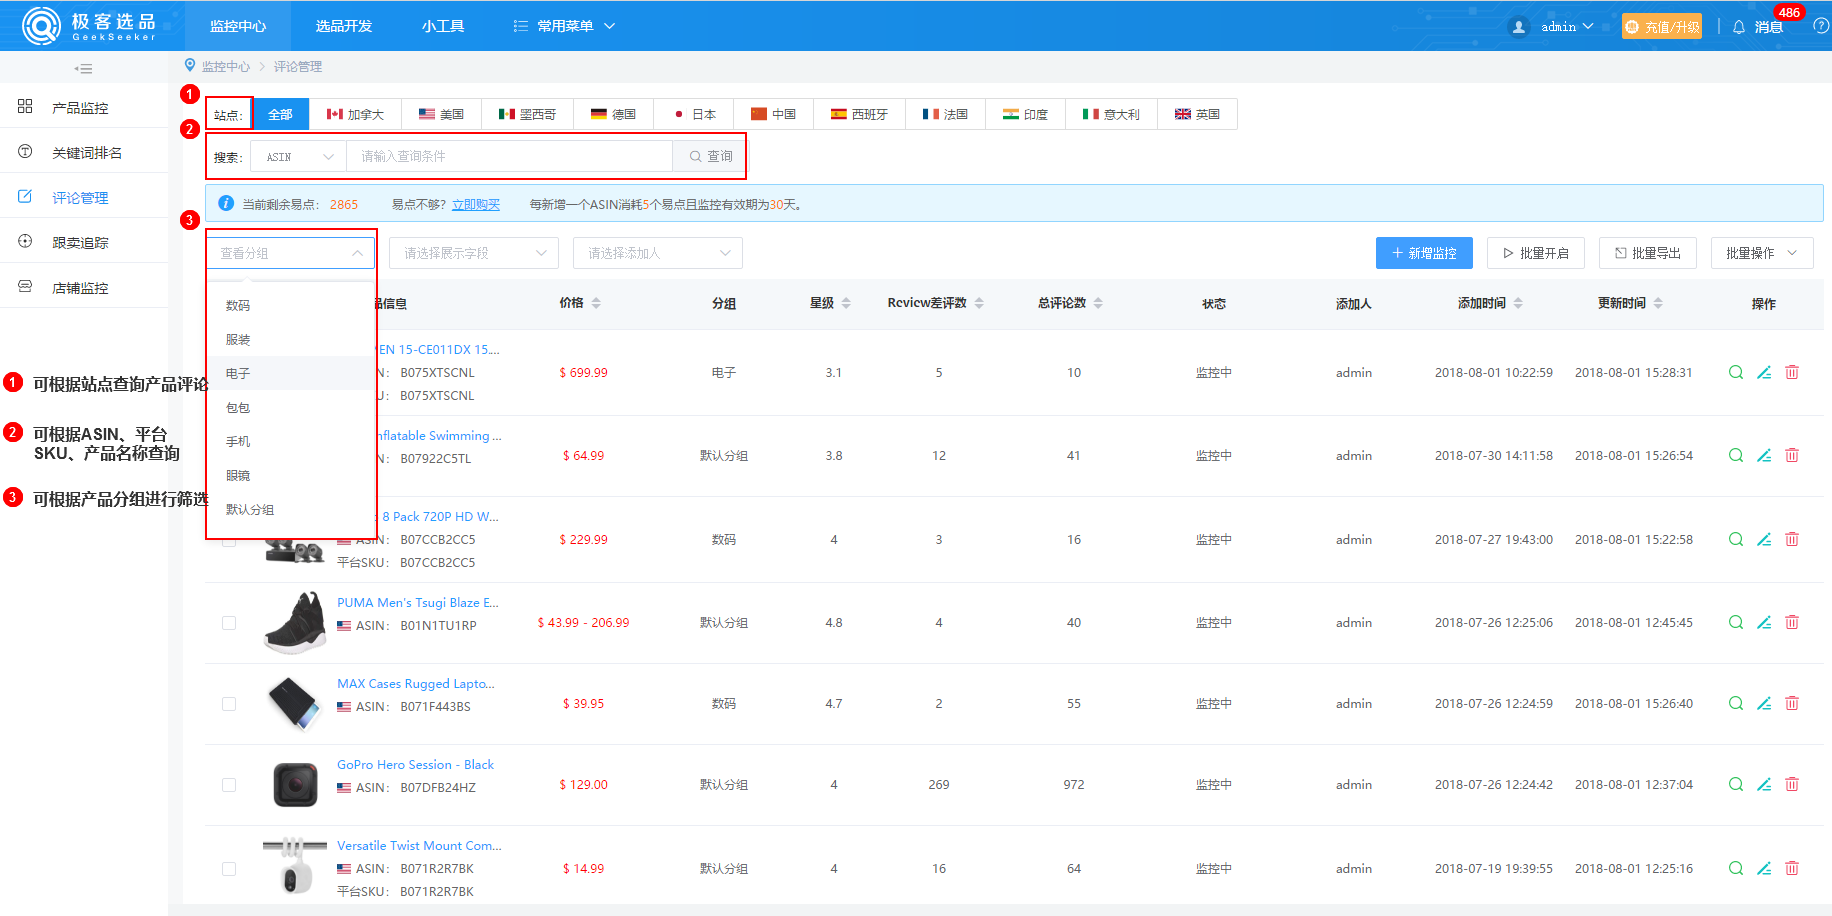Choose 手机 in the group list
The height and width of the screenshot is (916, 1832).
290,441
